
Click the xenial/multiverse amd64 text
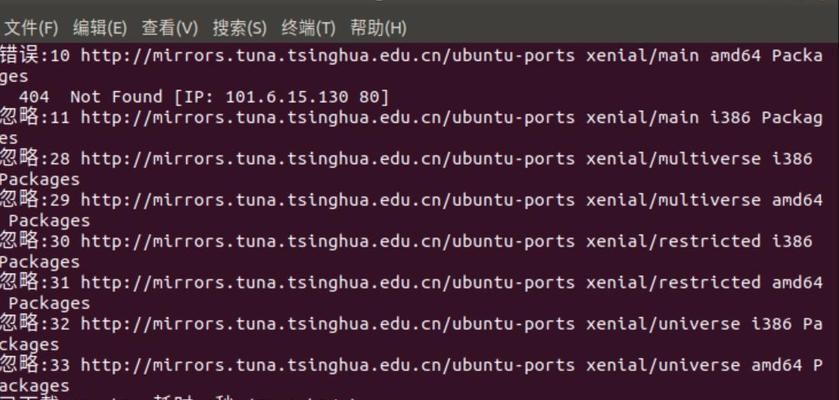point(704,200)
